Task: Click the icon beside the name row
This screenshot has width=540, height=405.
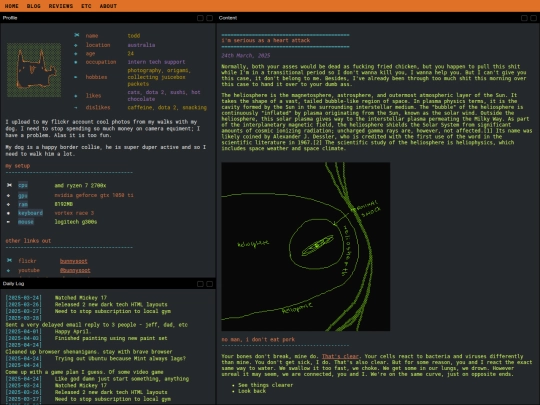Action: coord(76,35)
